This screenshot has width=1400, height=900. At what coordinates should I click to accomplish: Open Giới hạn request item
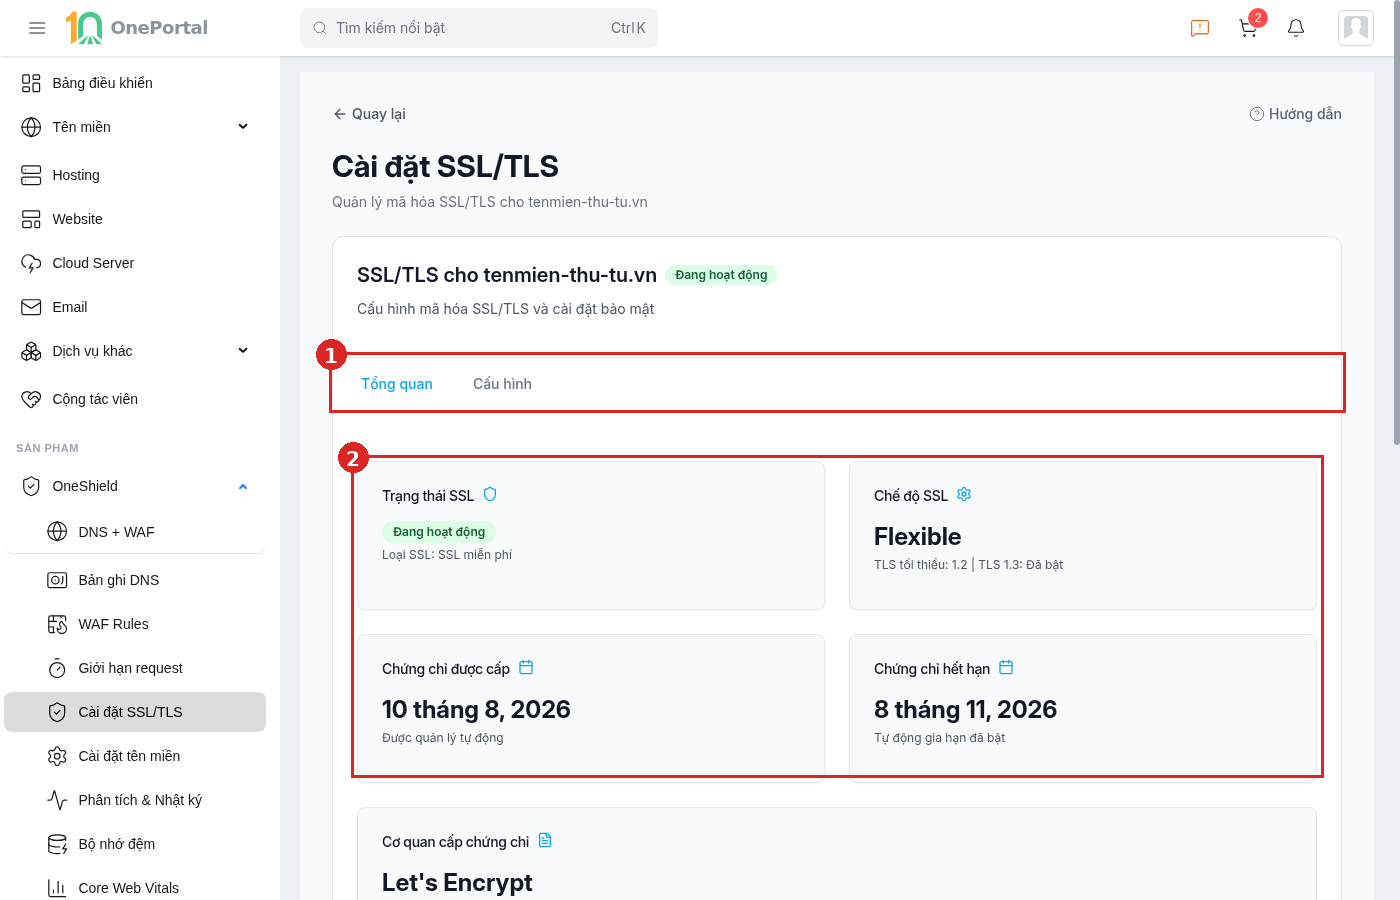pyautogui.click(x=135, y=668)
